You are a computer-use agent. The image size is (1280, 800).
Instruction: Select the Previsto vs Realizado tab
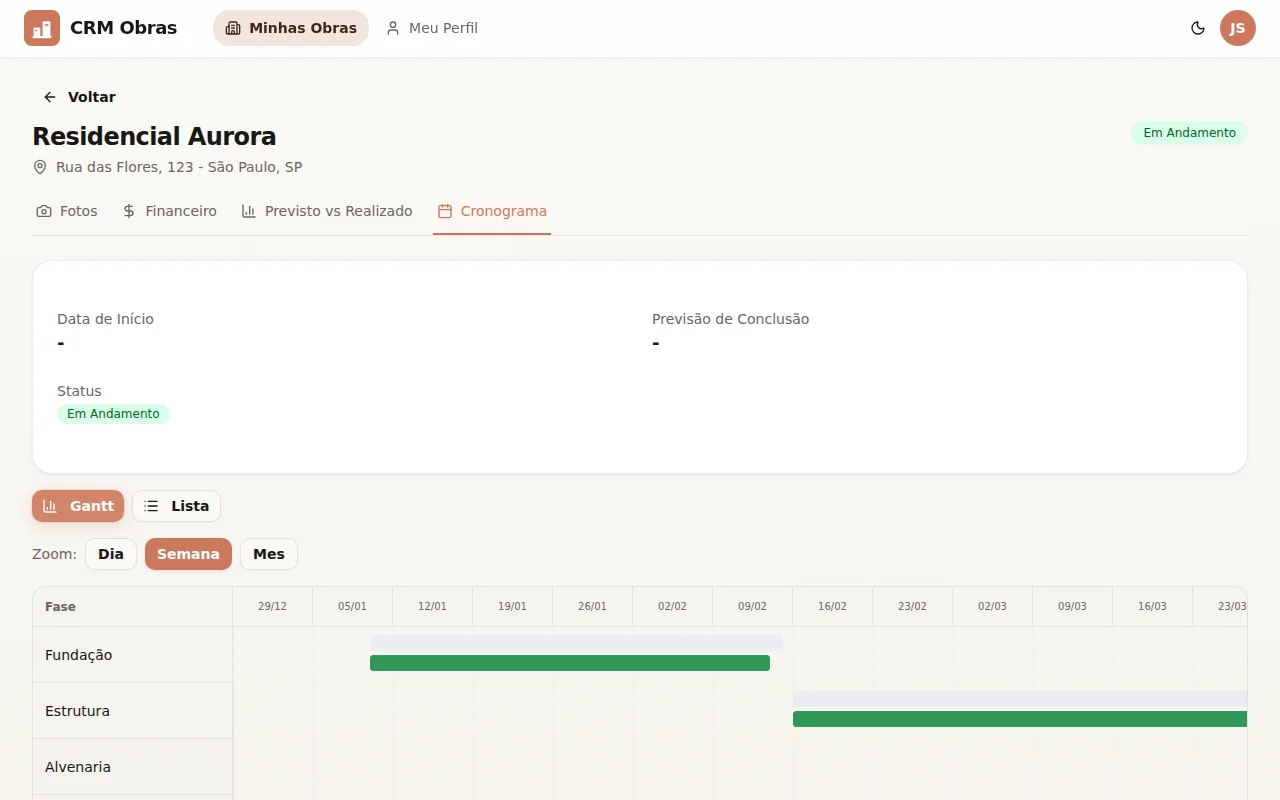click(327, 211)
